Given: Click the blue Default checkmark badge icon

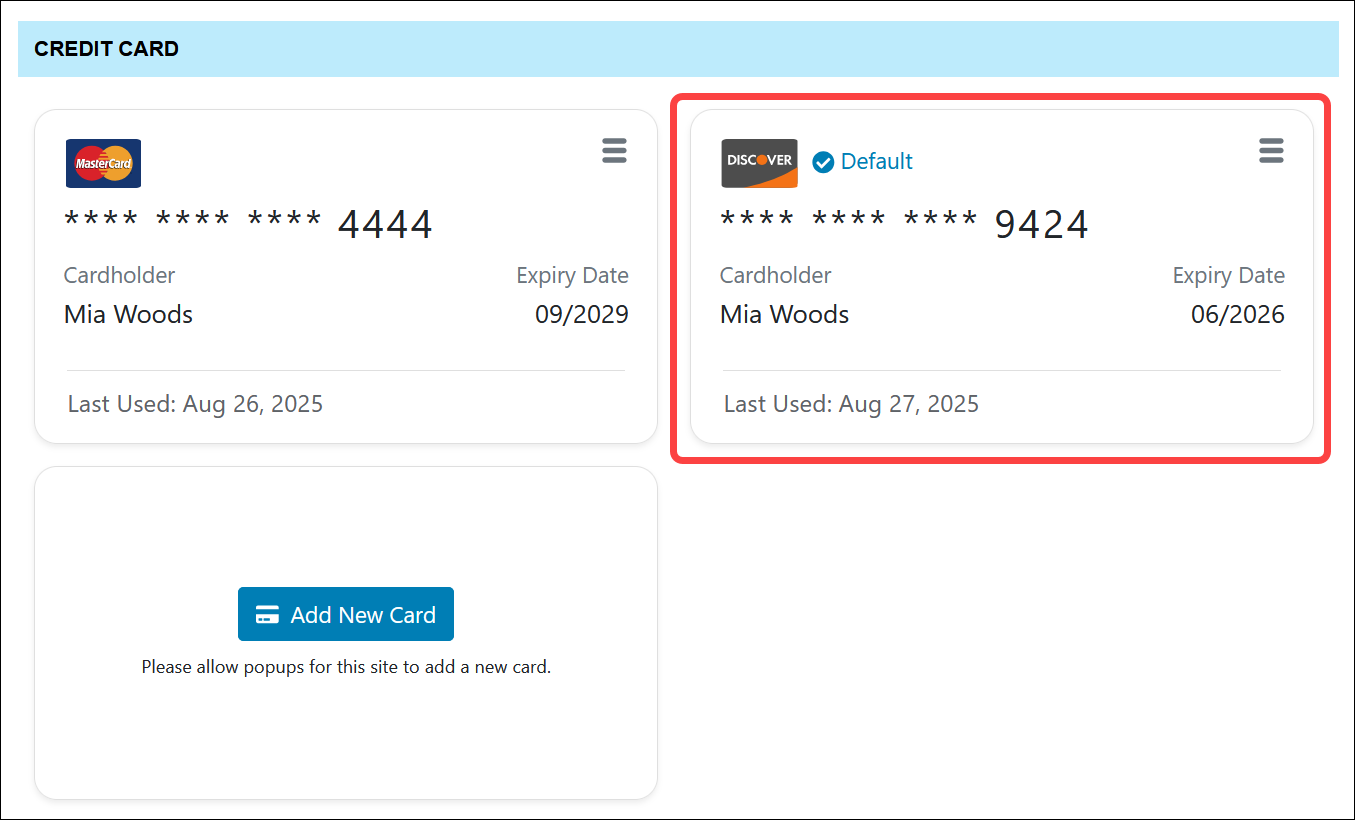Looking at the screenshot, I should pyautogui.click(x=823, y=162).
